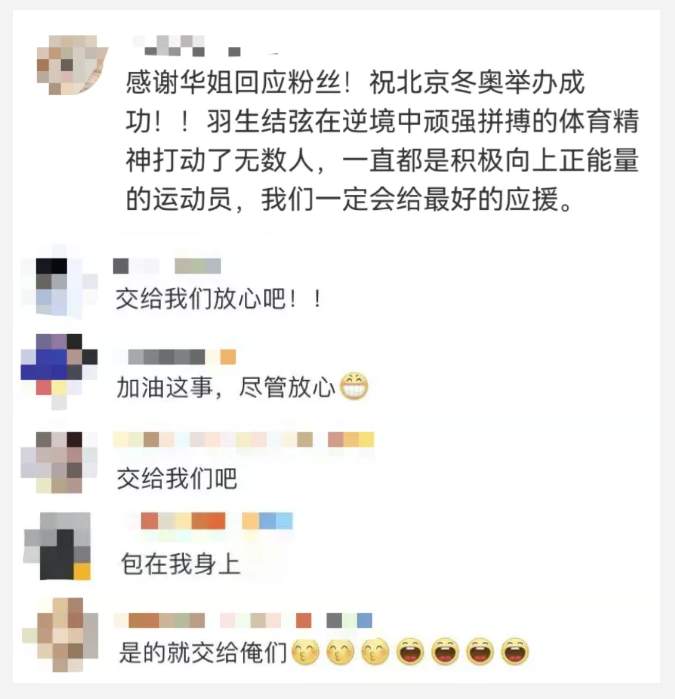The image size is (675, 699).
Task: Open the avatar beside 是的就交给俺们 reply
Action: 60,635
